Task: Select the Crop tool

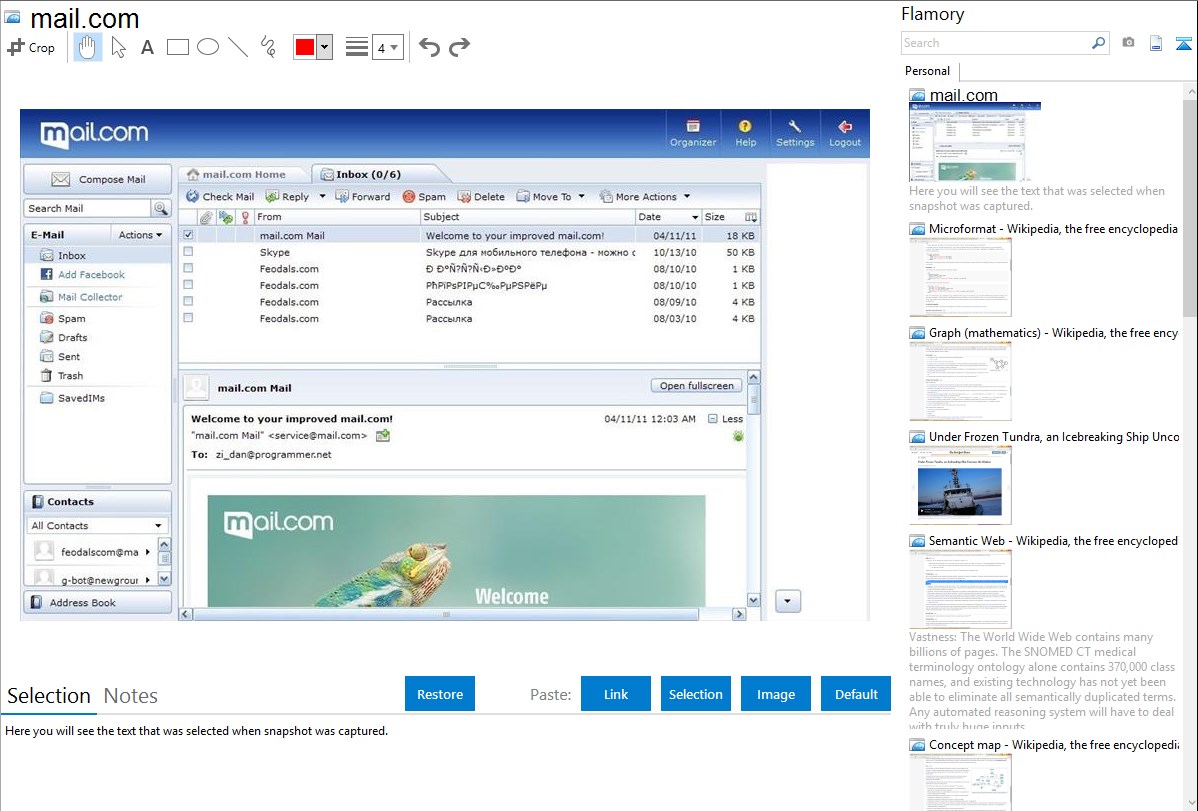Action: 31,47
